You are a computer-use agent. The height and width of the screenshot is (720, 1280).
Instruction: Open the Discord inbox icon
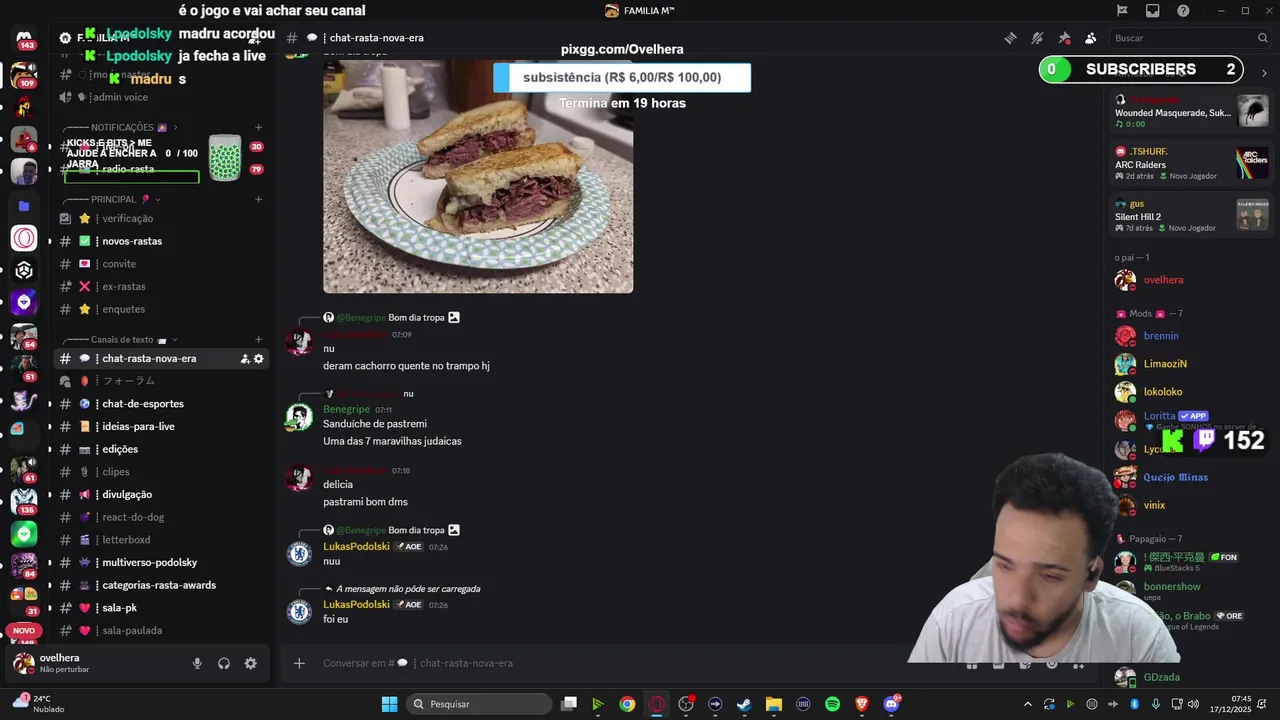pyautogui.click(x=1152, y=11)
